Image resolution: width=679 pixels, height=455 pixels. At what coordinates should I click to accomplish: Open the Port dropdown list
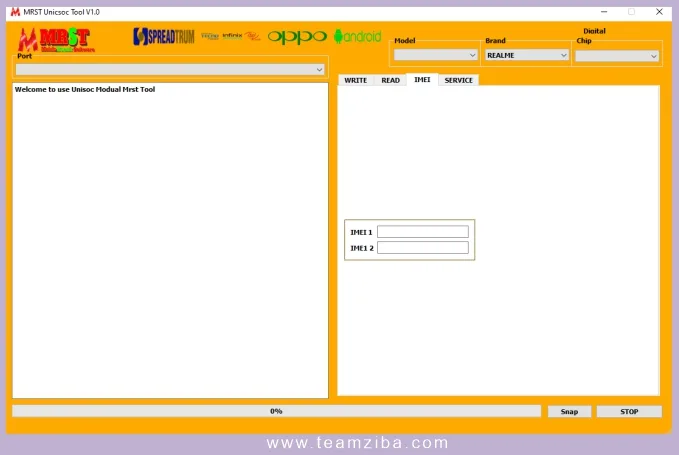click(170, 69)
